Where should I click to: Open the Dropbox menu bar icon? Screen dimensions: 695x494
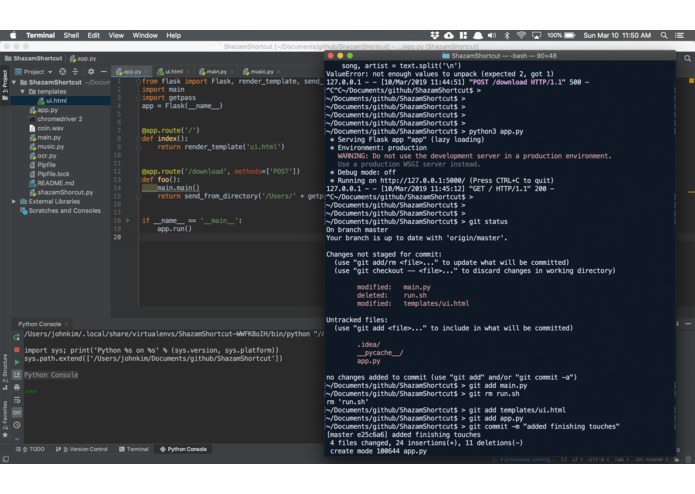click(435, 35)
